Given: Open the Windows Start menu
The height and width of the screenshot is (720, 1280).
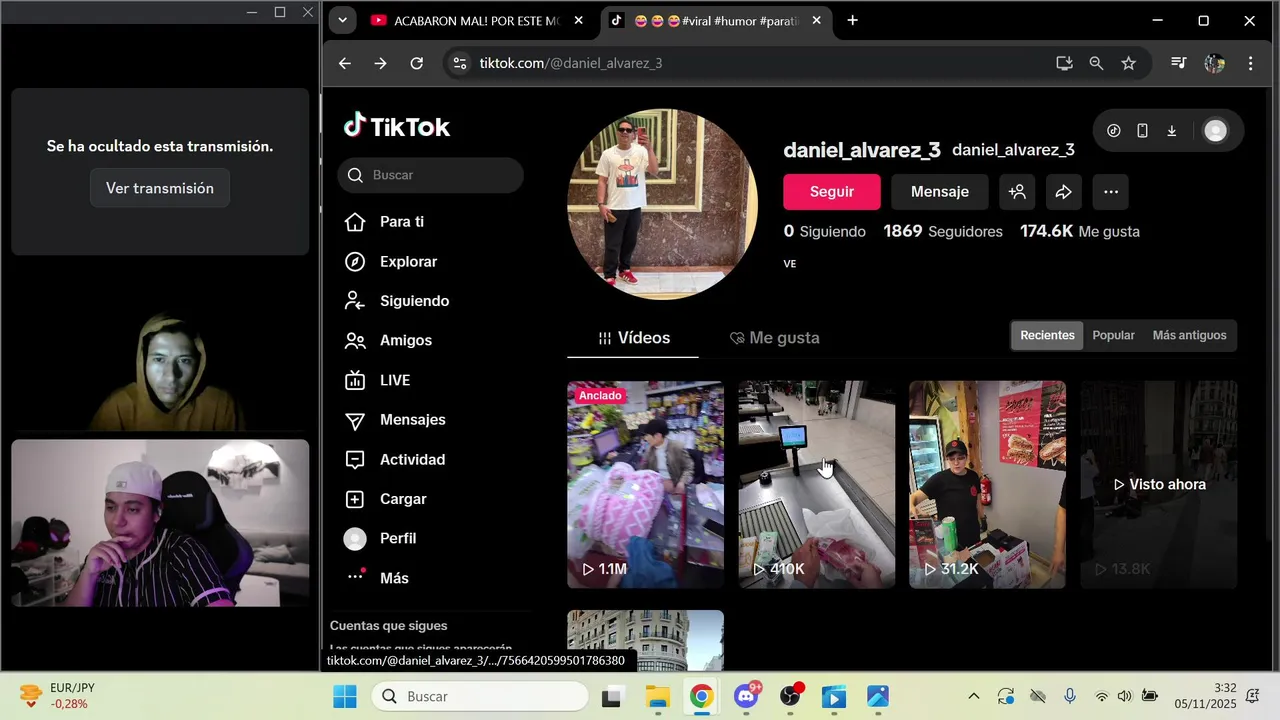Looking at the screenshot, I should [344, 696].
